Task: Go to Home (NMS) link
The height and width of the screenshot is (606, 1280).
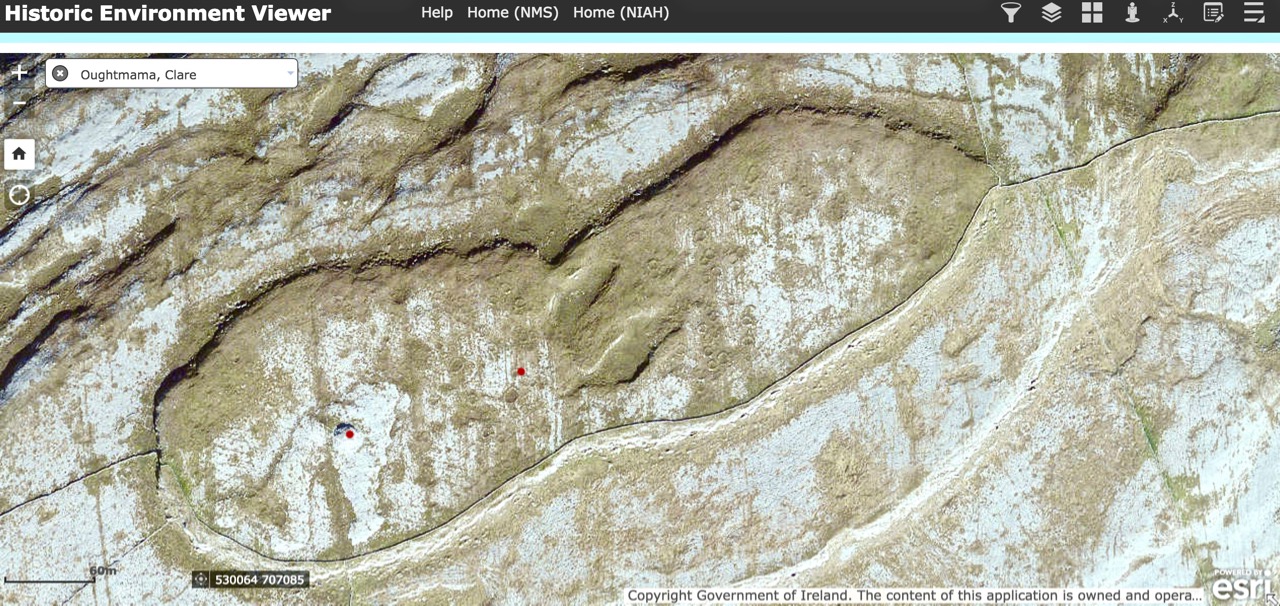Action: (x=512, y=13)
